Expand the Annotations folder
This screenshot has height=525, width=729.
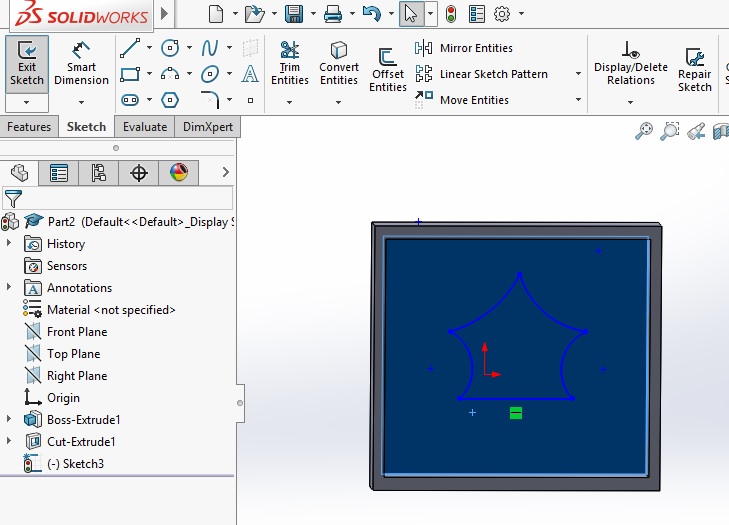(x=8, y=287)
